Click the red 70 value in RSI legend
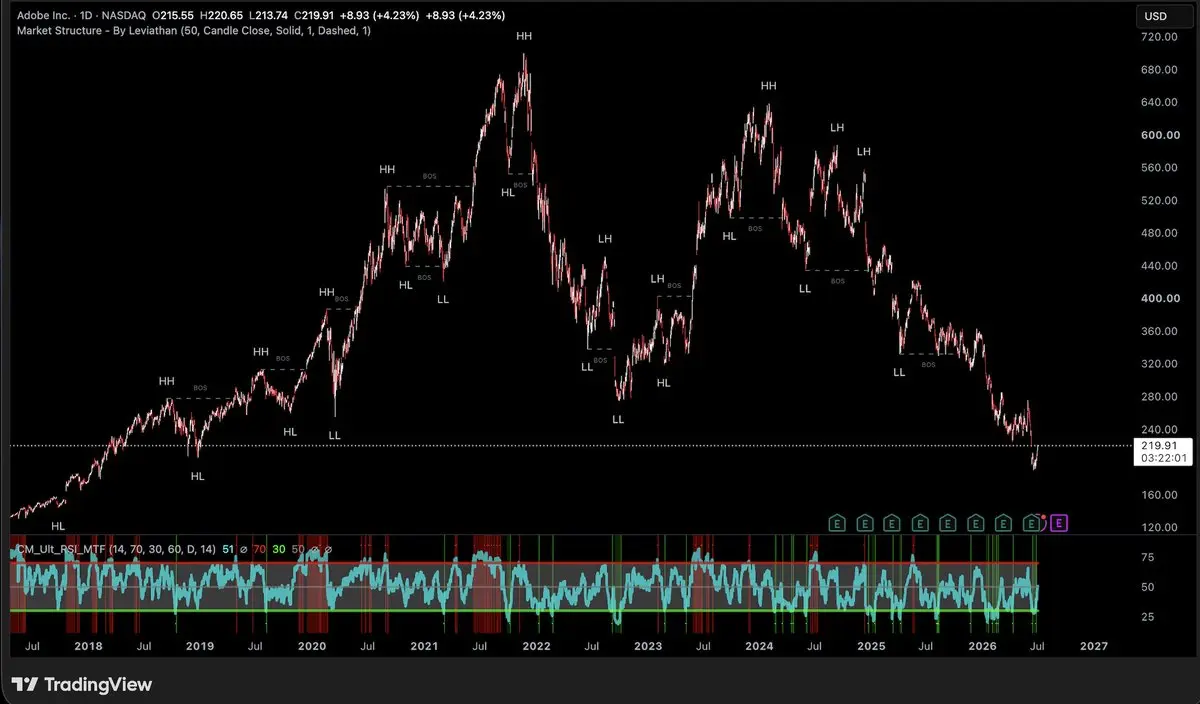This screenshot has width=1200, height=704. 259,548
